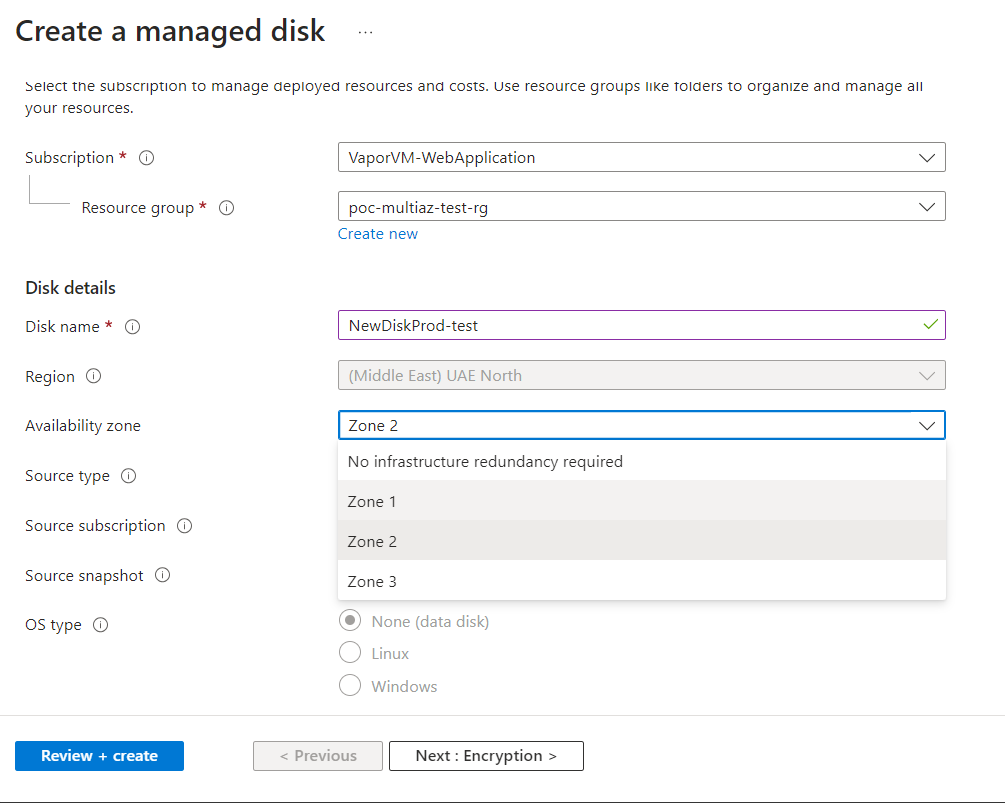Click the info icon beside OS type
Viewport: 1005px width, 803px height.
(99, 624)
